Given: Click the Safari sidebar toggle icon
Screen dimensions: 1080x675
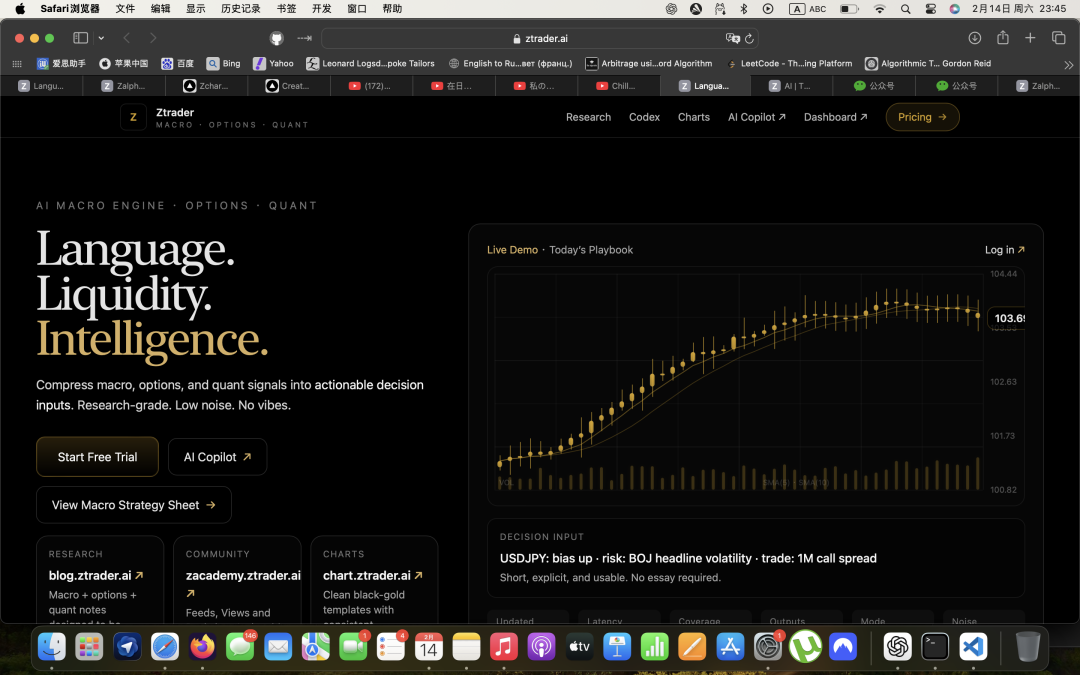Looking at the screenshot, I should click(80, 38).
